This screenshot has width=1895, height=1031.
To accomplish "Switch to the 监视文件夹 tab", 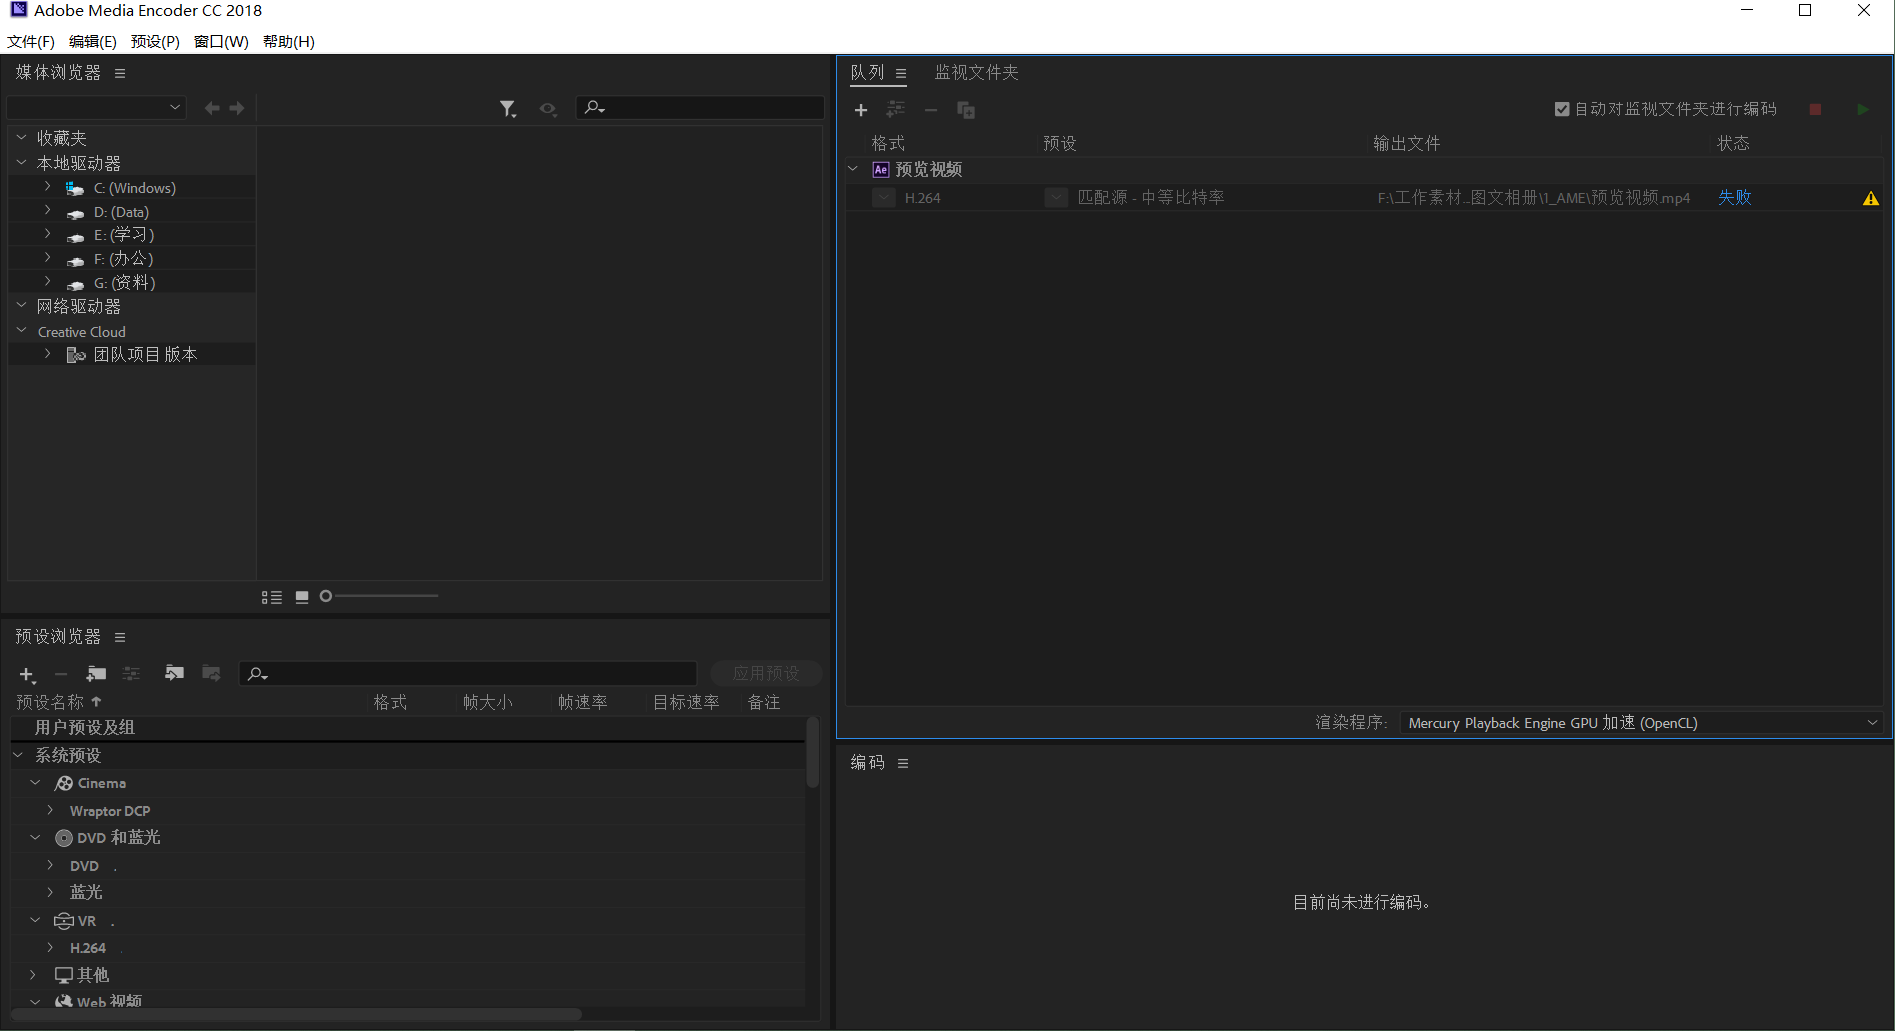I will point(976,72).
